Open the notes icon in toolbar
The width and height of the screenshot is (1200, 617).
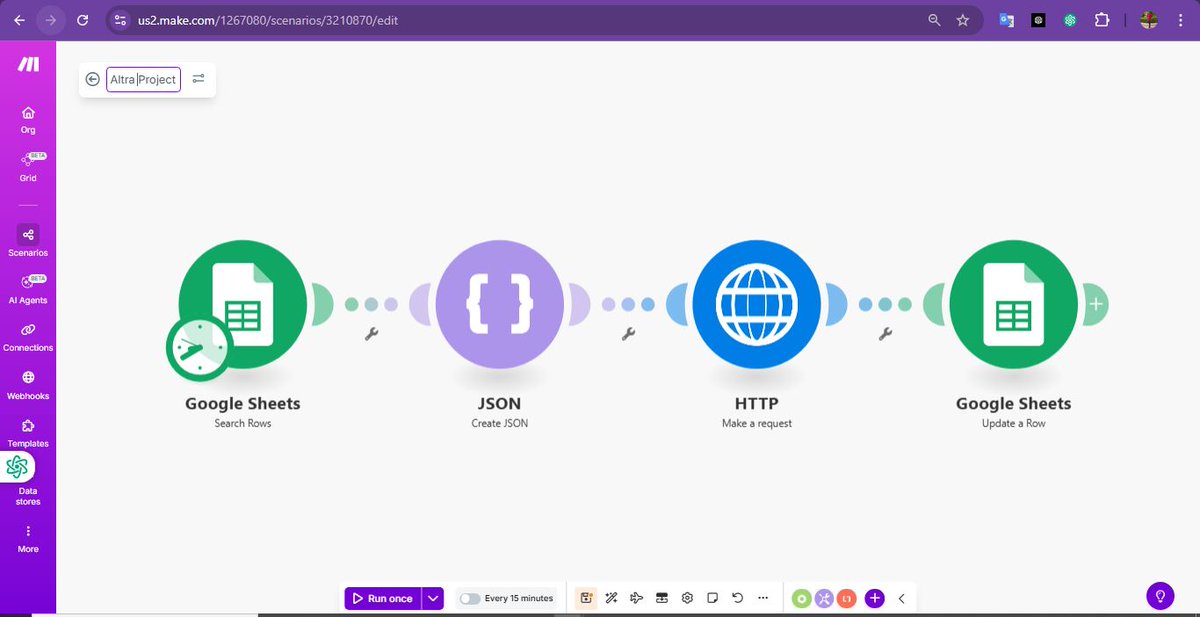712,598
